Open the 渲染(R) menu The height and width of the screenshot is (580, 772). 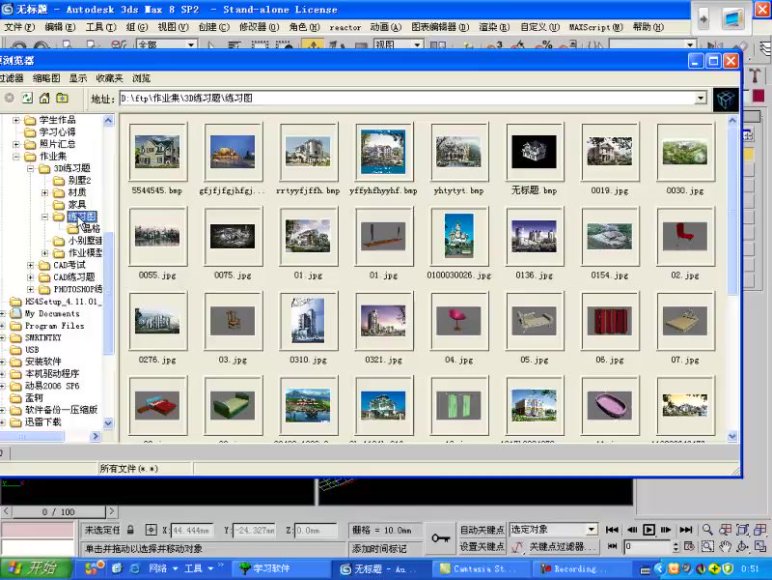click(x=494, y=27)
